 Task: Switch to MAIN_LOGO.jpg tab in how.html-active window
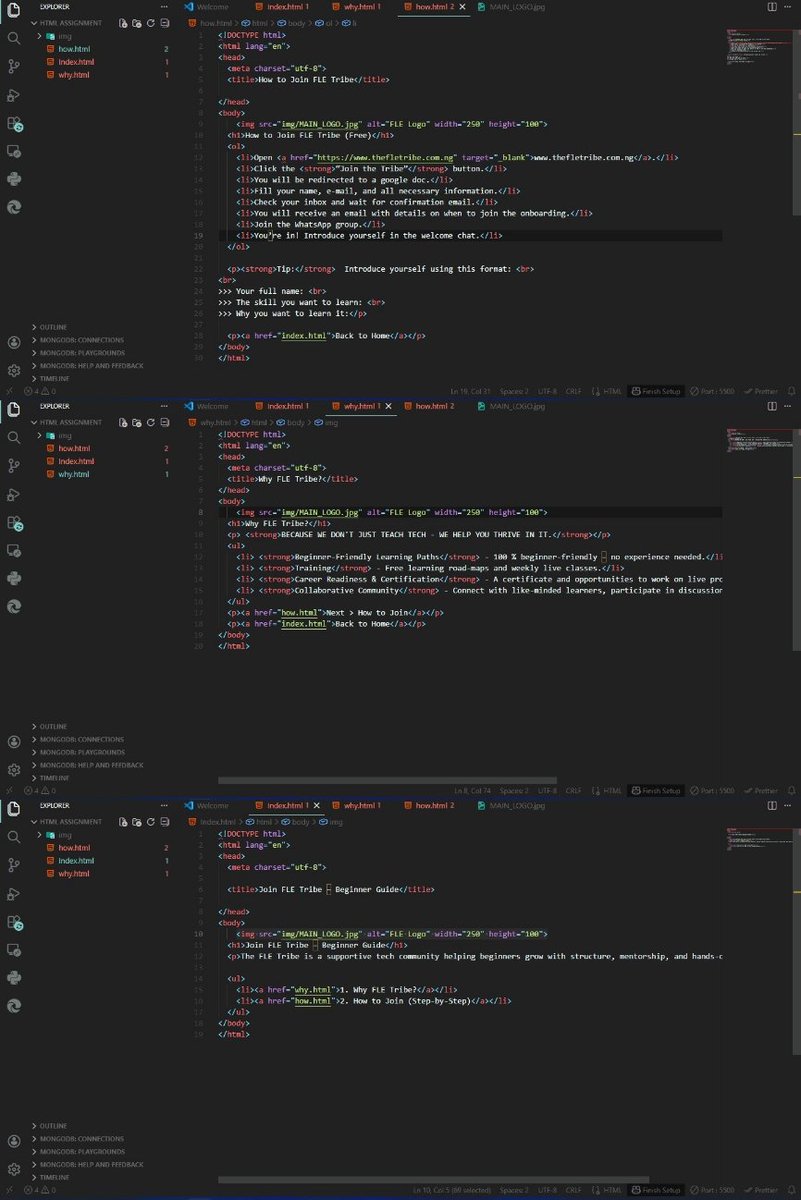pos(510,6)
